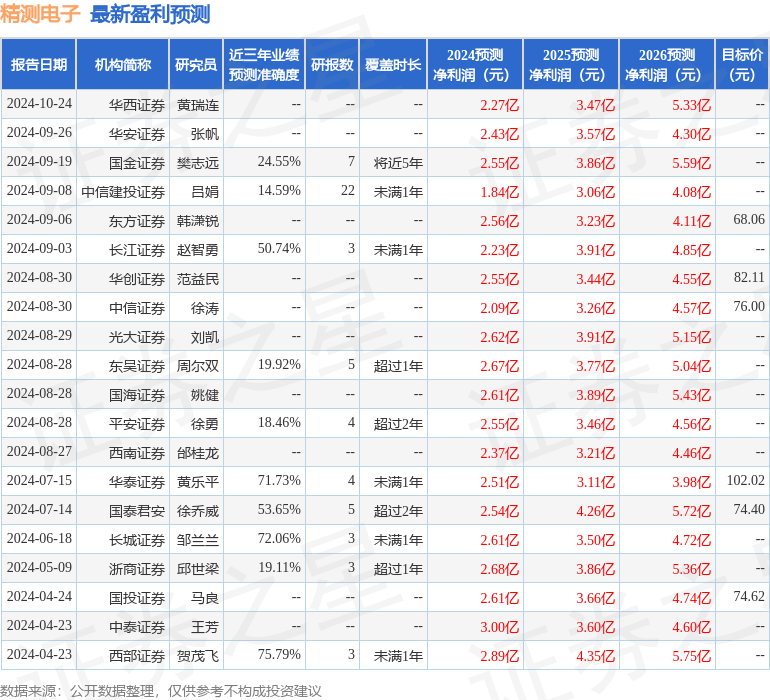The width and height of the screenshot is (770, 700).
Task: Click 西部证券's 2025 profit 4.35亿
Action: pos(595,656)
